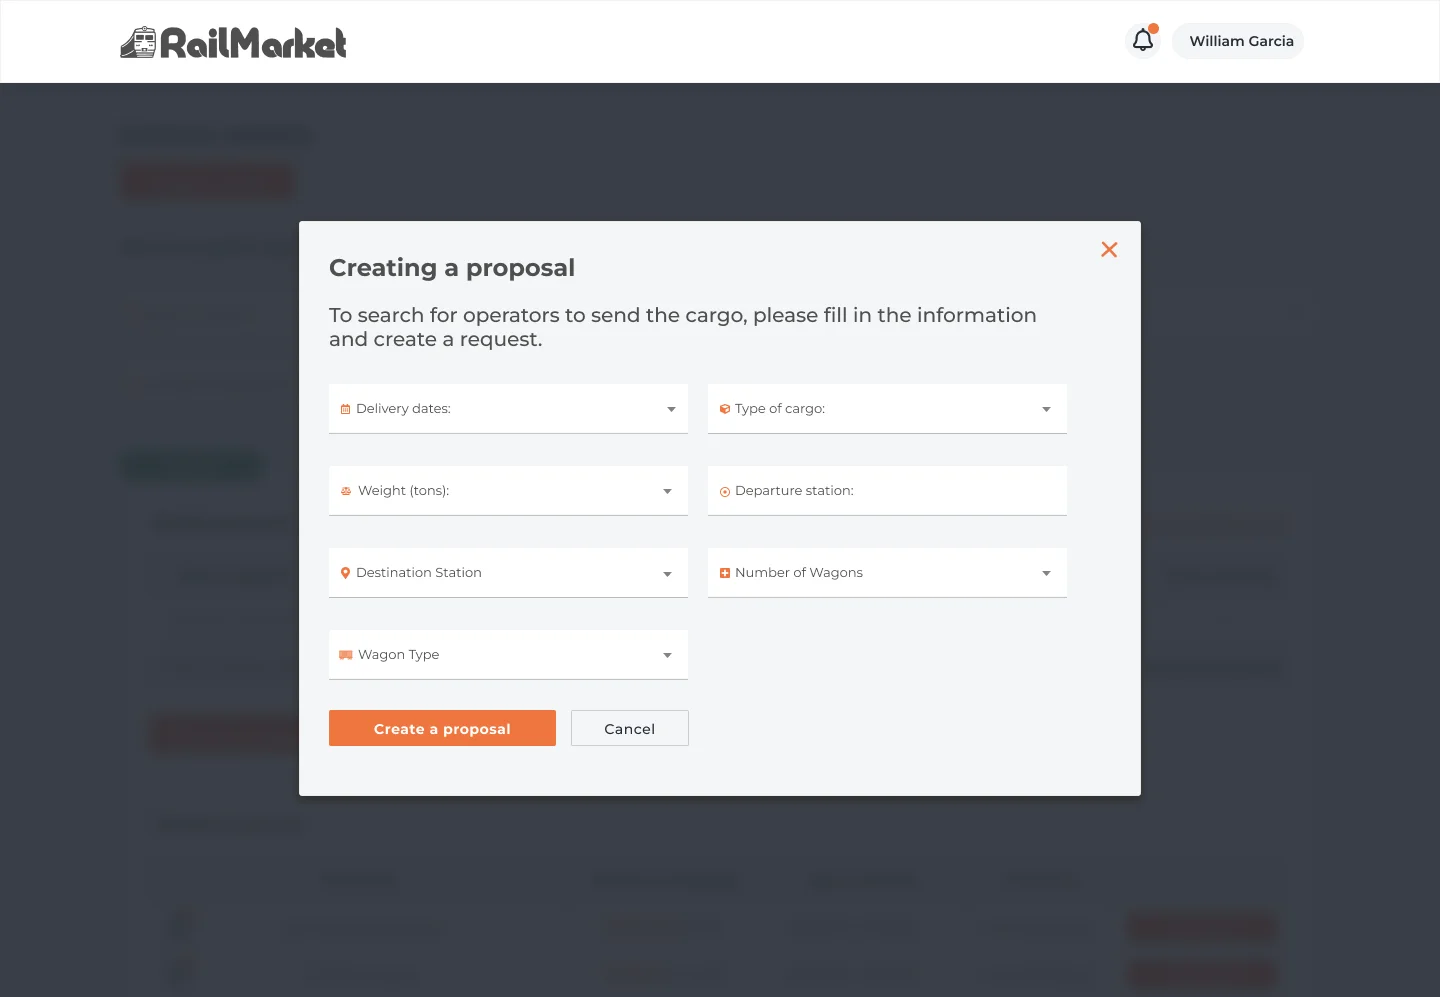Screen dimensions: 1440x997
Task: Submit with the Create a proposal button
Action: [442, 728]
